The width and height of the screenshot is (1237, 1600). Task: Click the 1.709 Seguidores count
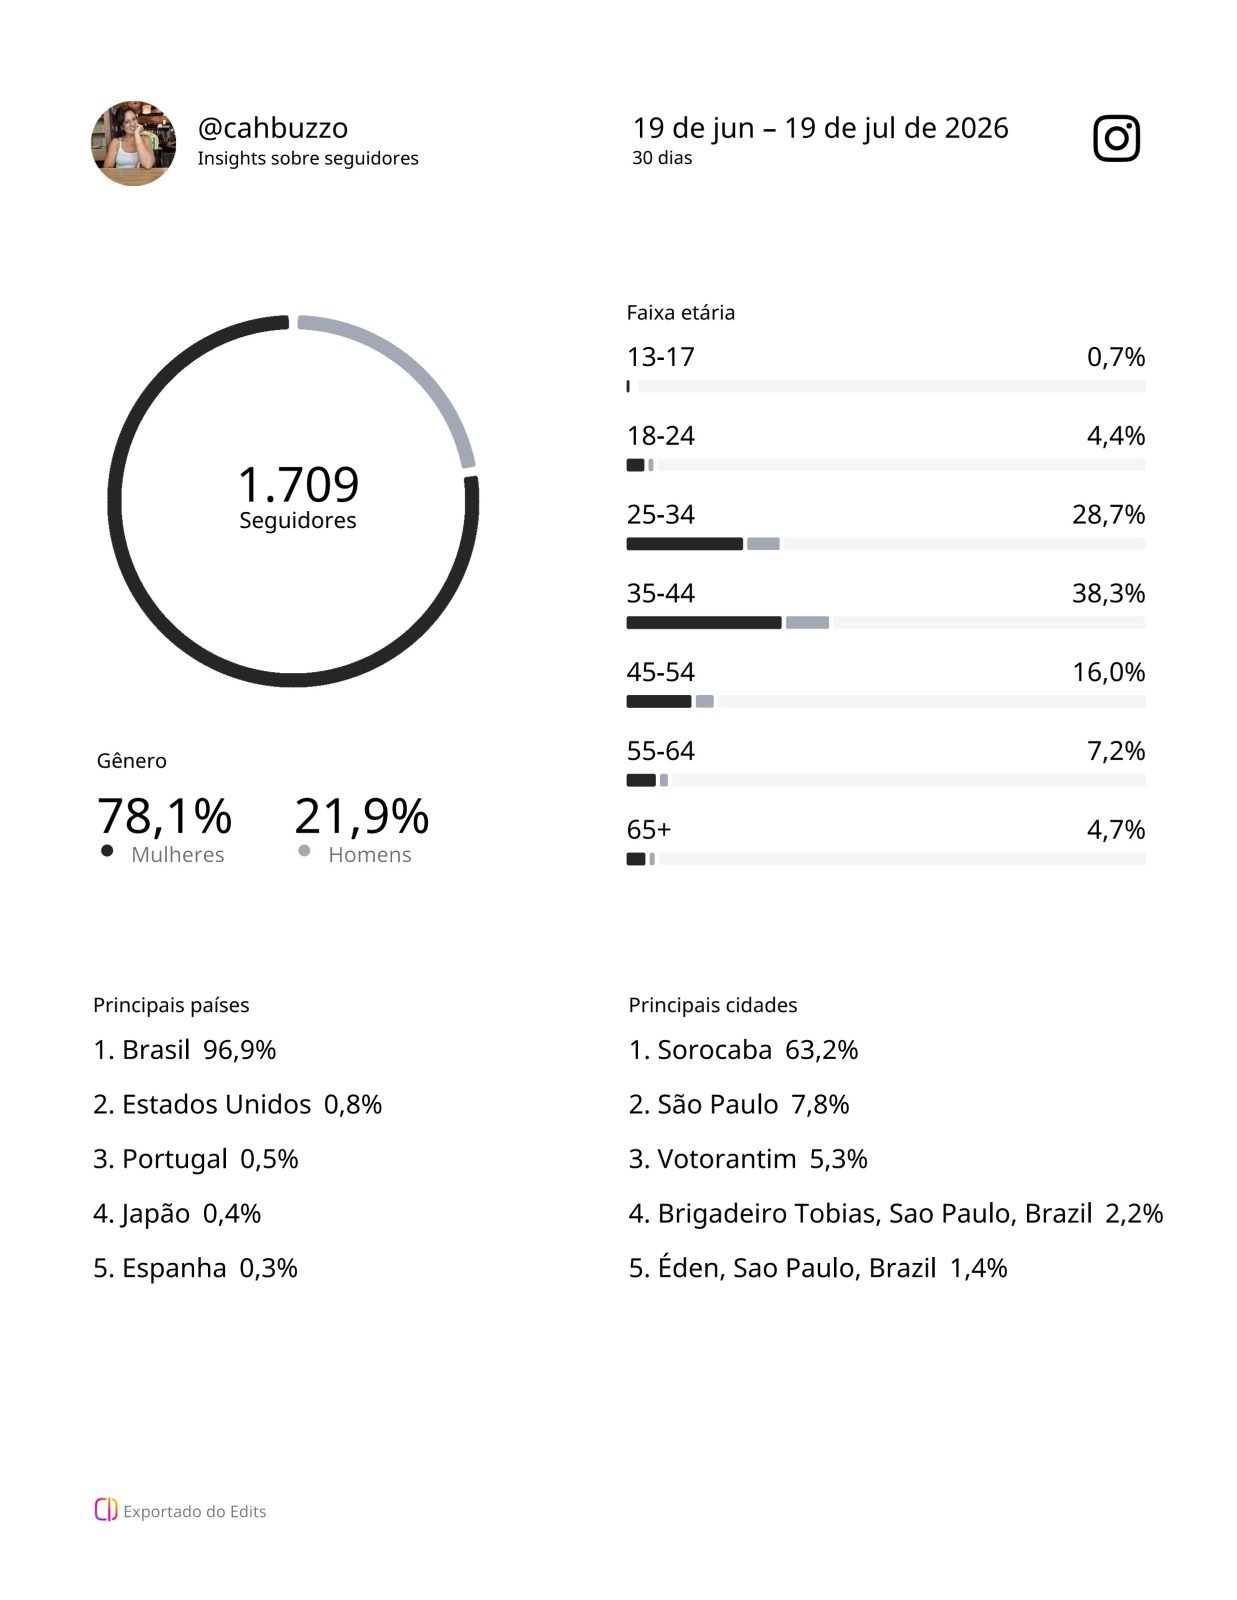[x=298, y=496]
